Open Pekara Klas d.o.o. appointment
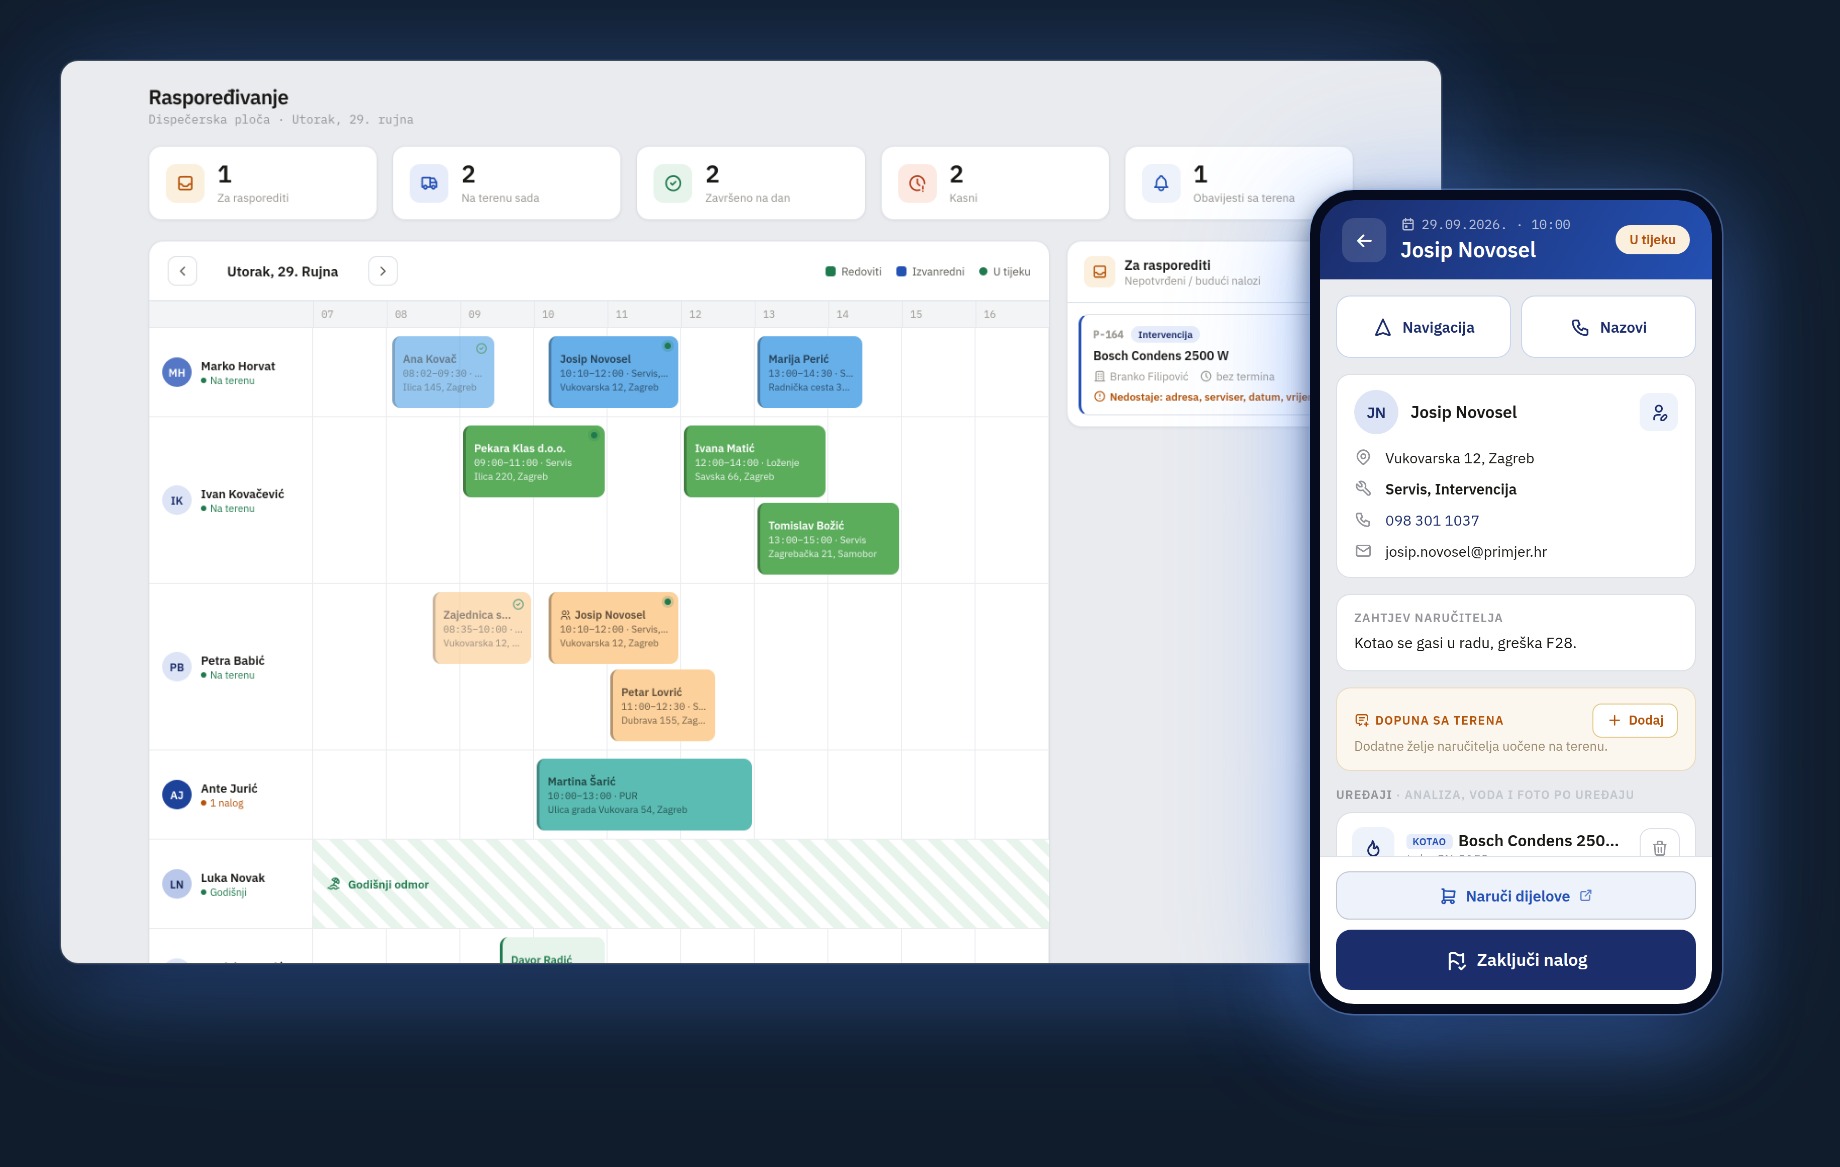 pos(534,461)
